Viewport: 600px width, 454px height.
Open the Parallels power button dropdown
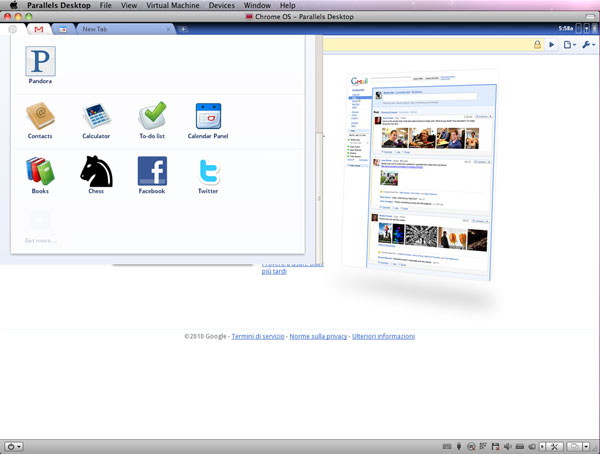click(x=14, y=446)
